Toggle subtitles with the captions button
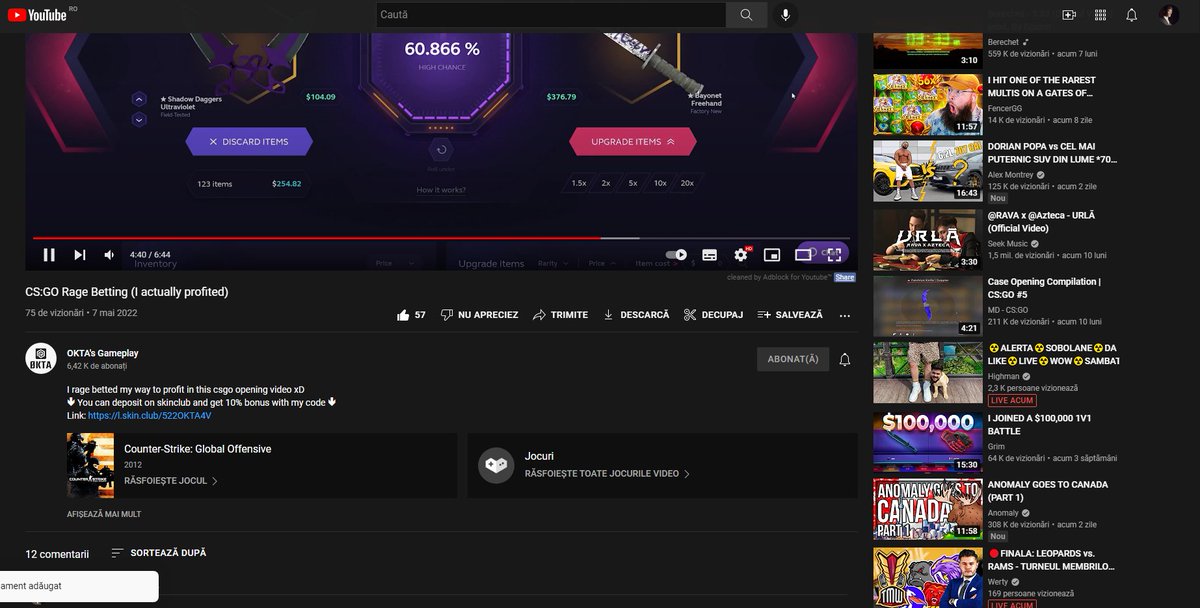 [x=709, y=255]
